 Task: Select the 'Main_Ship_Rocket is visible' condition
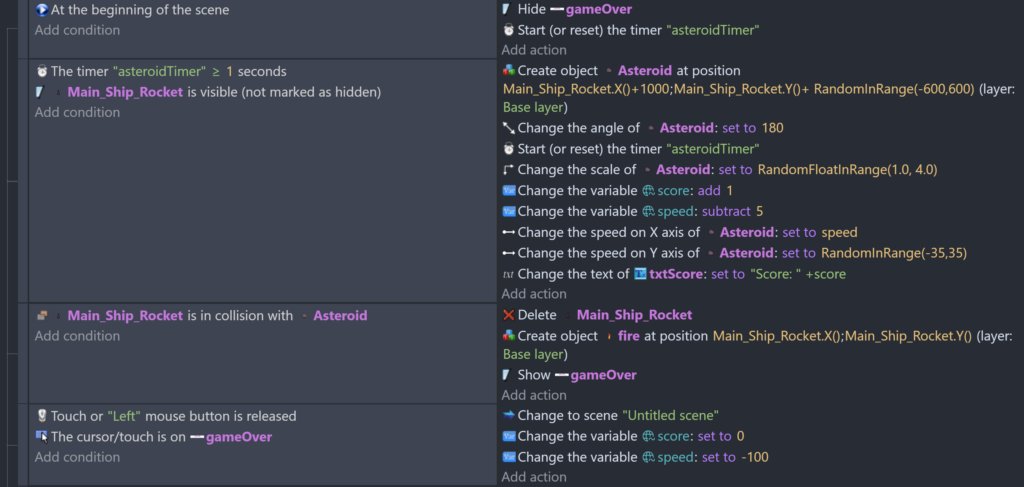(224, 92)
